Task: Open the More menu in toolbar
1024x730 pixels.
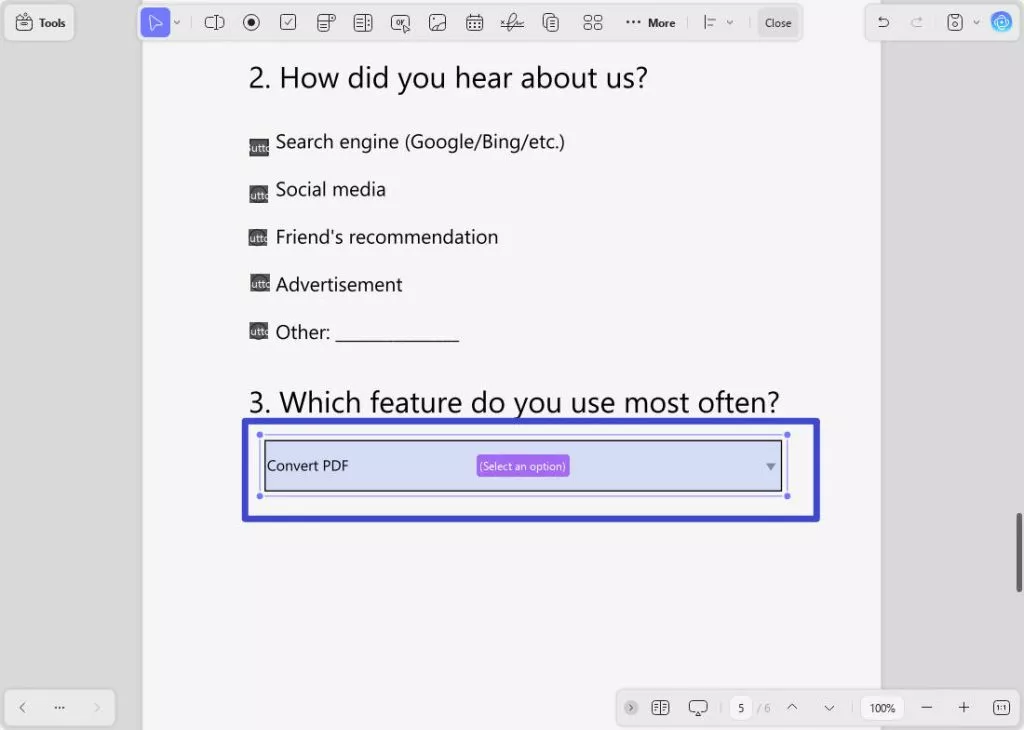Action: (x=650, y=23)
